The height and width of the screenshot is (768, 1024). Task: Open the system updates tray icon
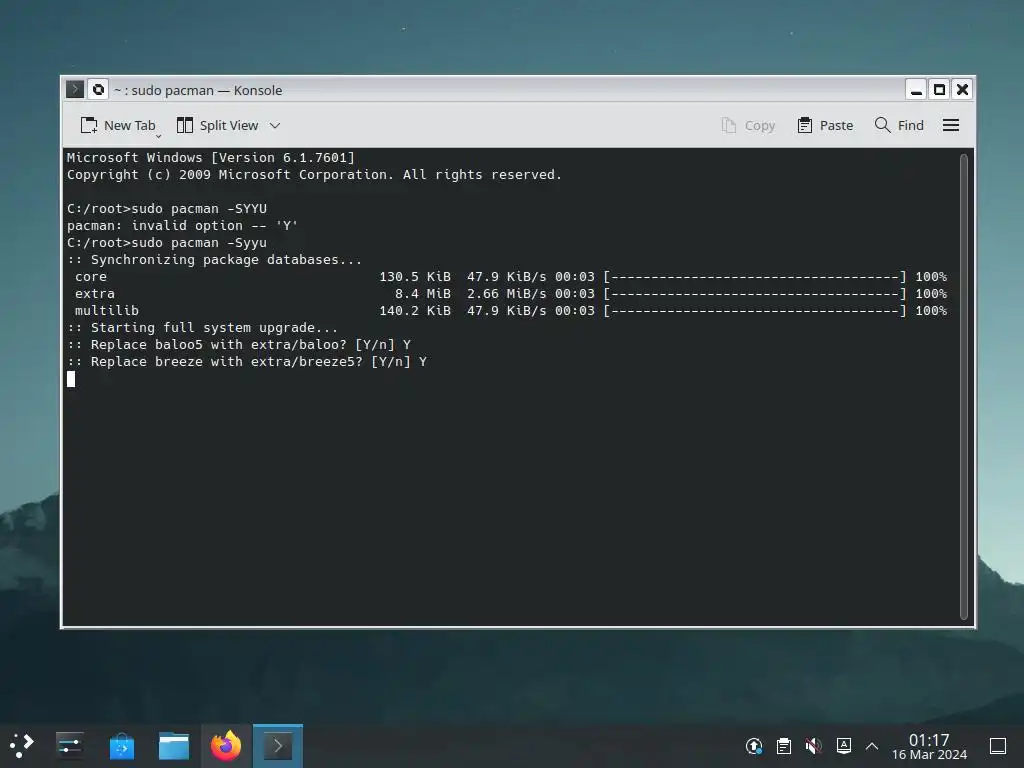click(x=754, y=746)
